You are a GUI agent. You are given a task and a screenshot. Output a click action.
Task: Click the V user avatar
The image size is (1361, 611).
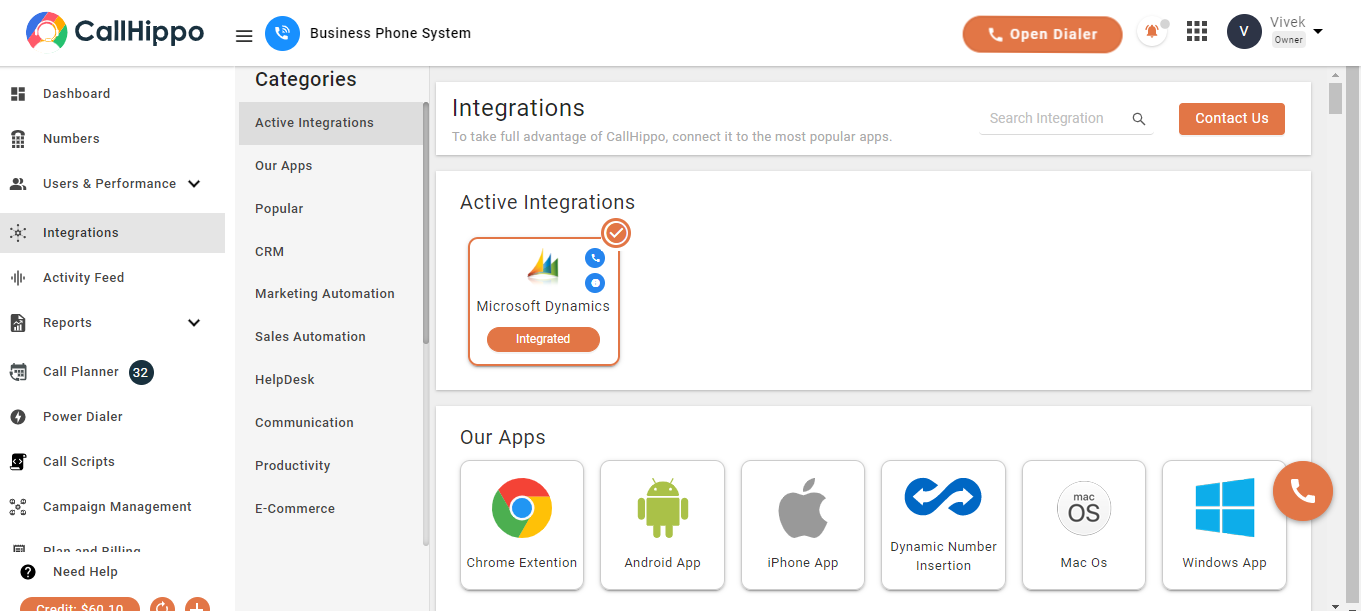coord(1244,31)
